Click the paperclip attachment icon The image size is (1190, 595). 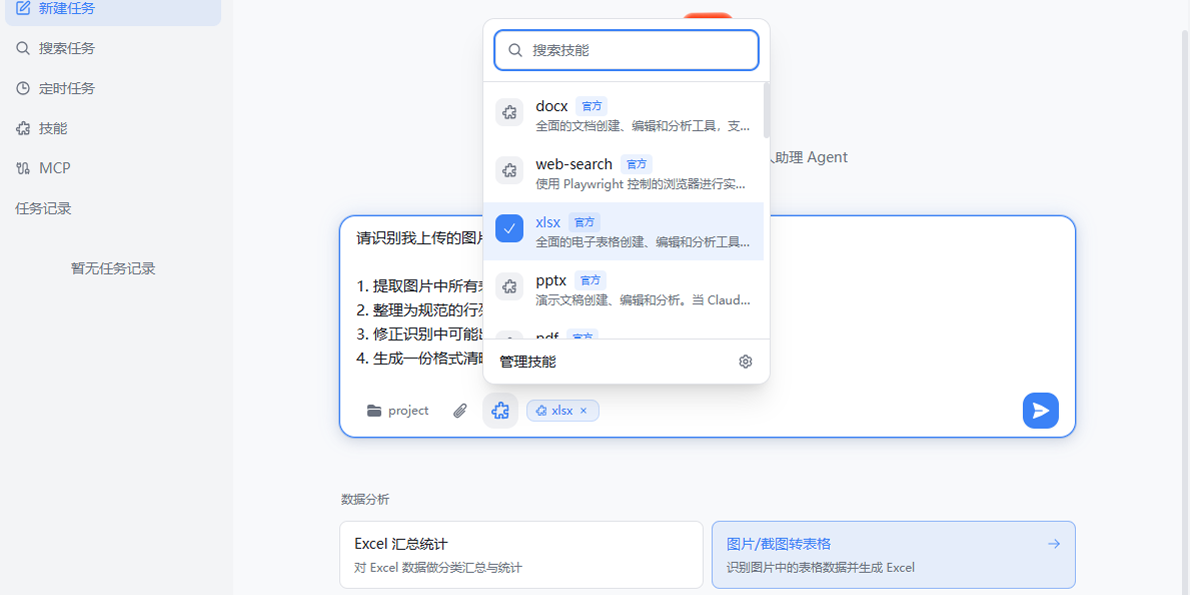pos(460,411)
